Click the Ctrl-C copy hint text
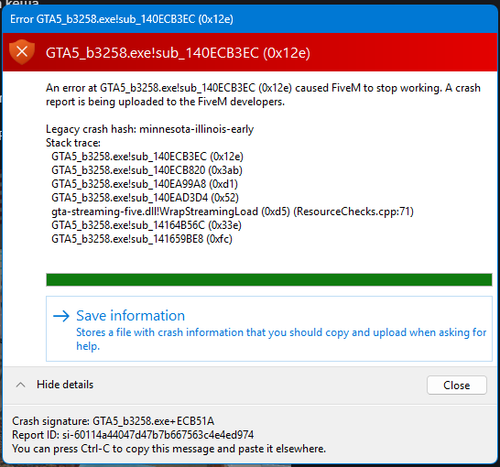Image resolution: width=500 pixels, height=467 pixels. (169, 449)
